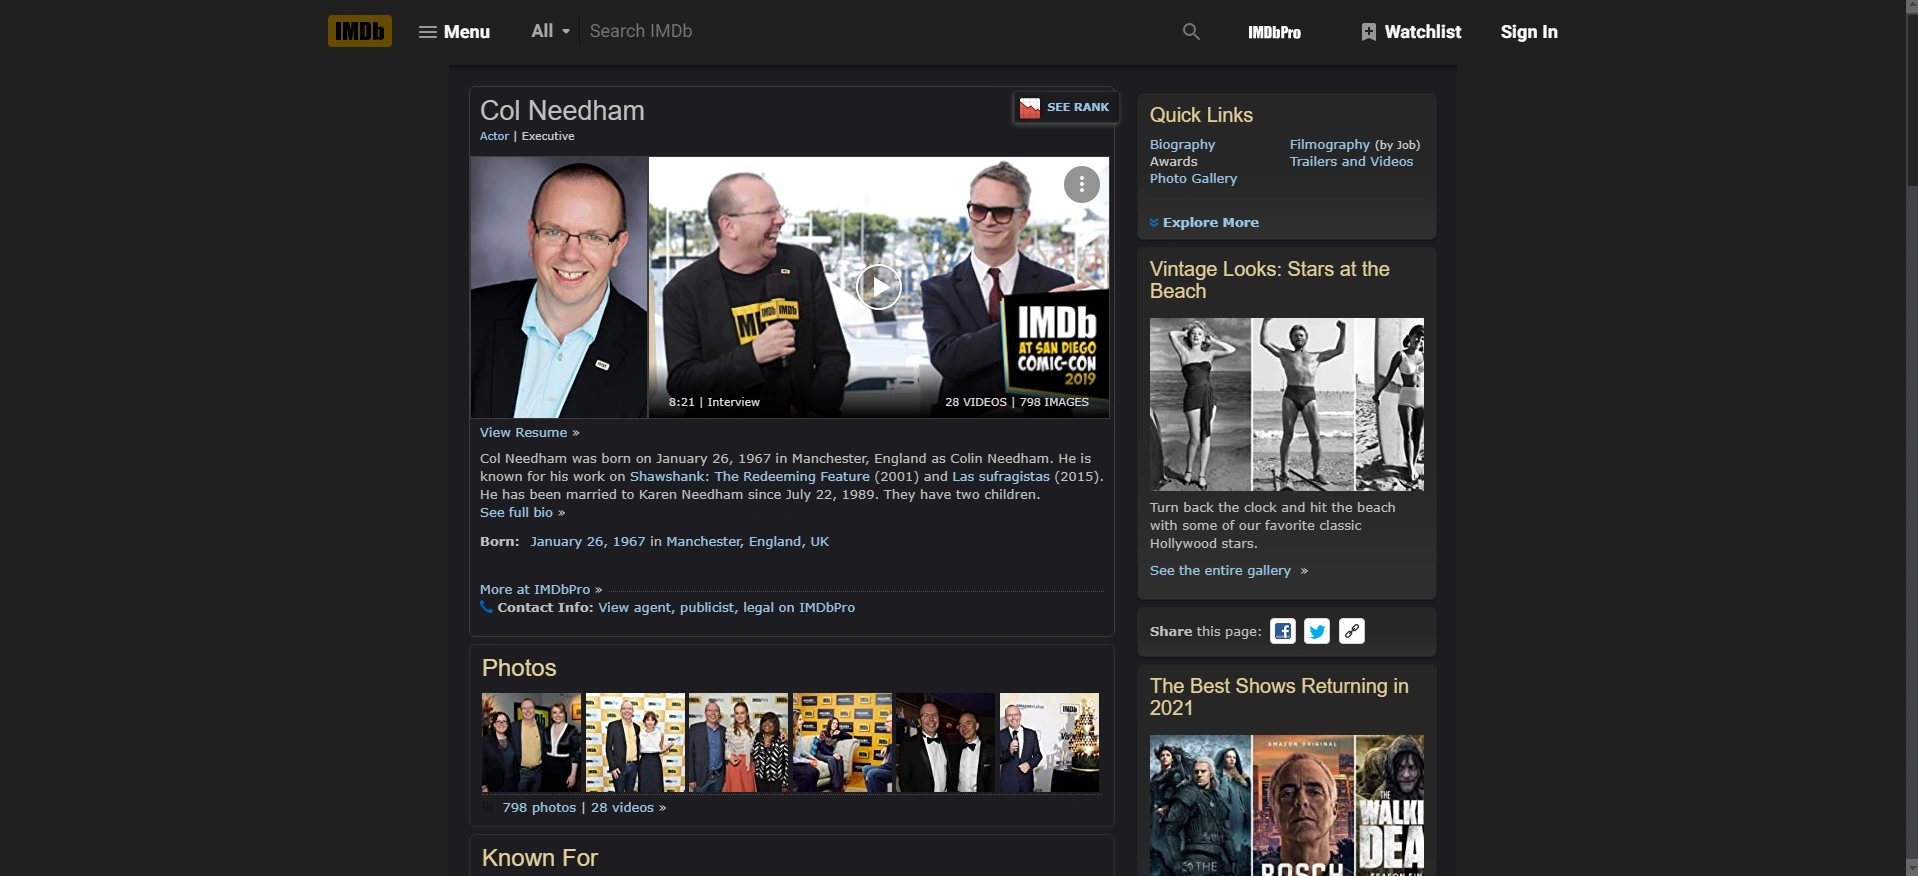Open the Watchlist from the header
Screen dimensions: 1918x876
pos(1411,32)
